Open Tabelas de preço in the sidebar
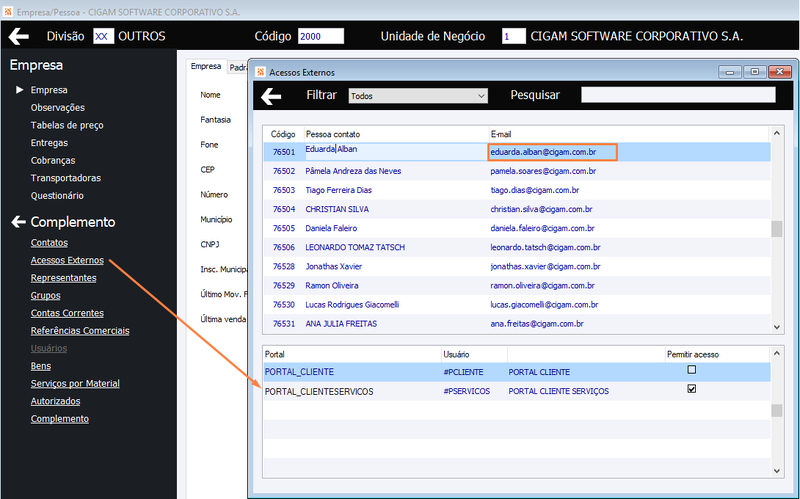The image size is (800, 499). (x=67, y=126)
